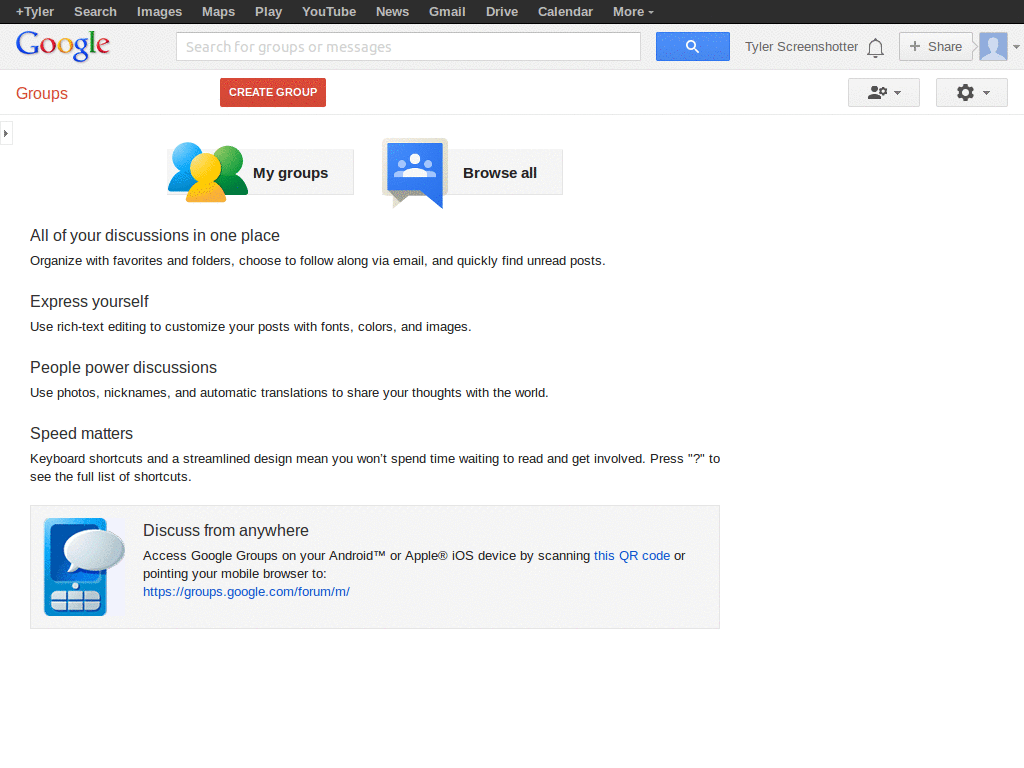This screenshot has width=1024, height=768.
Task: Open Gmail from the top bar
Action: click(447, 12)
